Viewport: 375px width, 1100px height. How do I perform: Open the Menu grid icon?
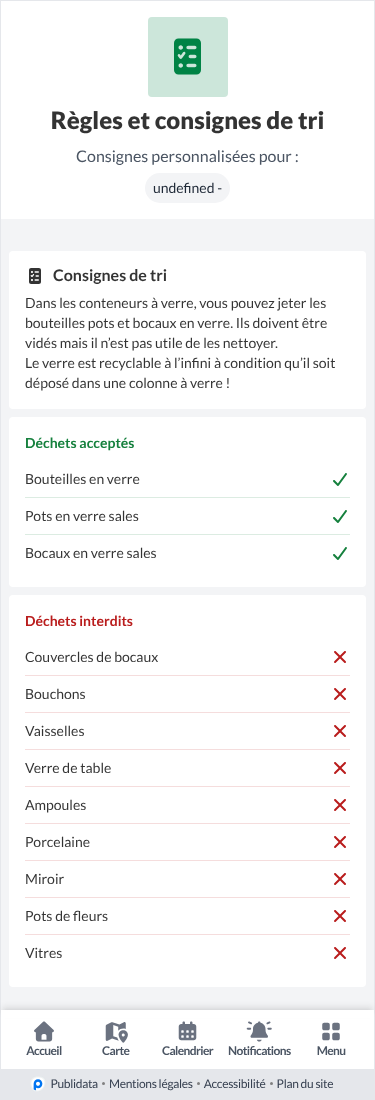[331, 1031]
